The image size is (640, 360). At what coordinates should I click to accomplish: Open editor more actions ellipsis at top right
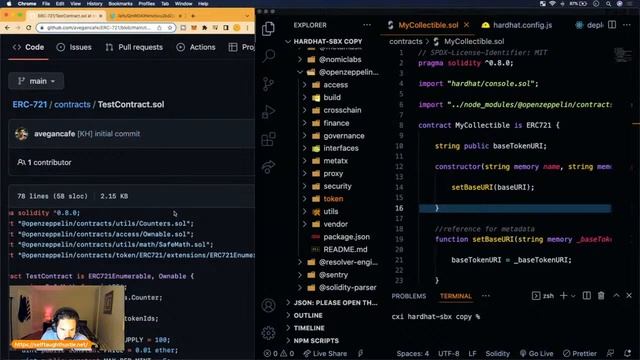point(627,25)
